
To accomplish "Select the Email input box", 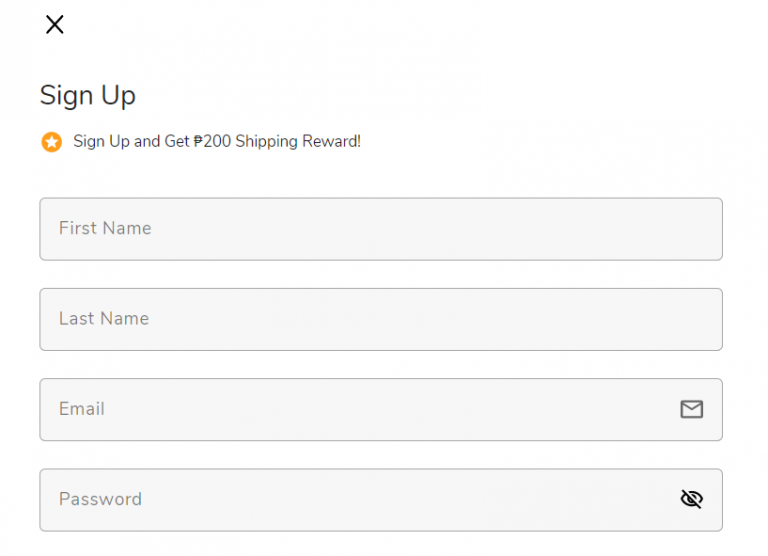I will [360, 409].
